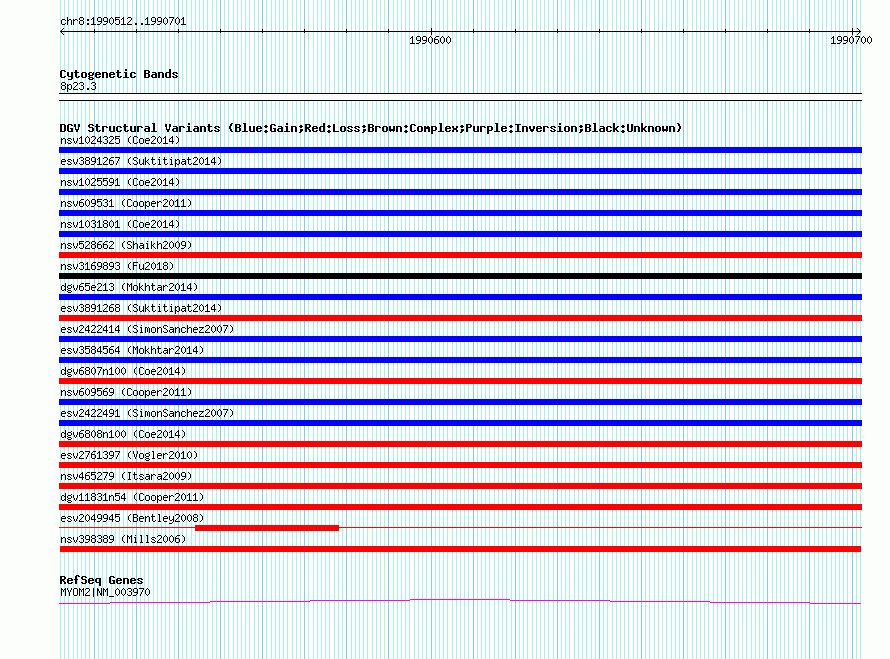Screen dimensions: 890x659
Task: Click the nsv609569 (Cooper2011) label
Action: click(126, 392)
